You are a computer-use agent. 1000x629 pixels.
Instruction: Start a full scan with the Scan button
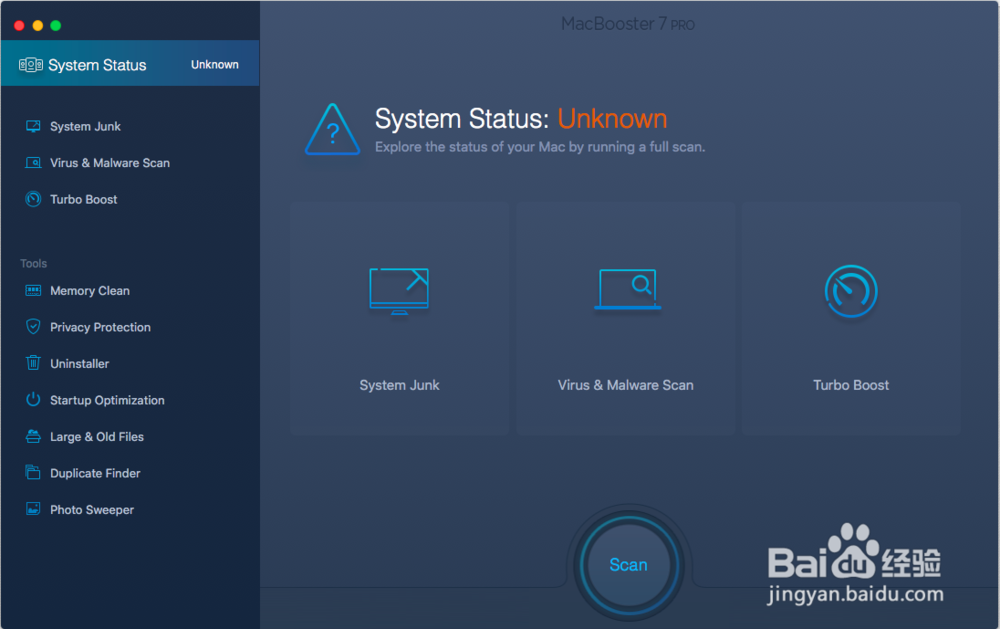pyautogui.click(x=628, y=565)
